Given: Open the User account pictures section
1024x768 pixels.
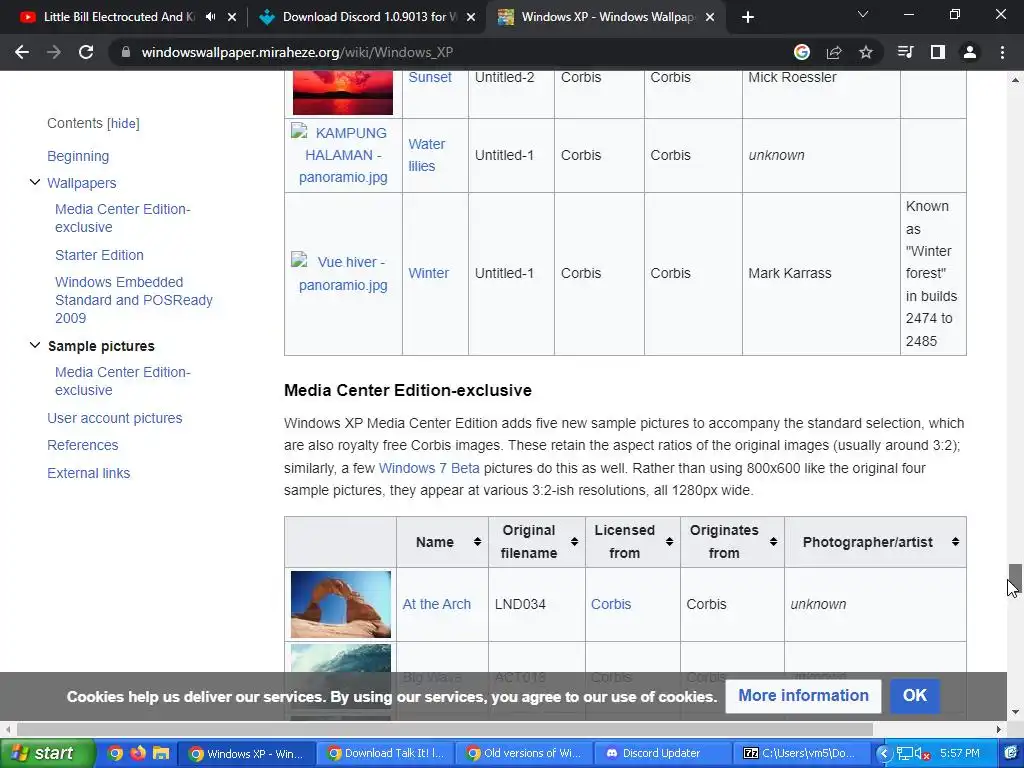Looking at the screenshot, I should [x=114, y=418].
